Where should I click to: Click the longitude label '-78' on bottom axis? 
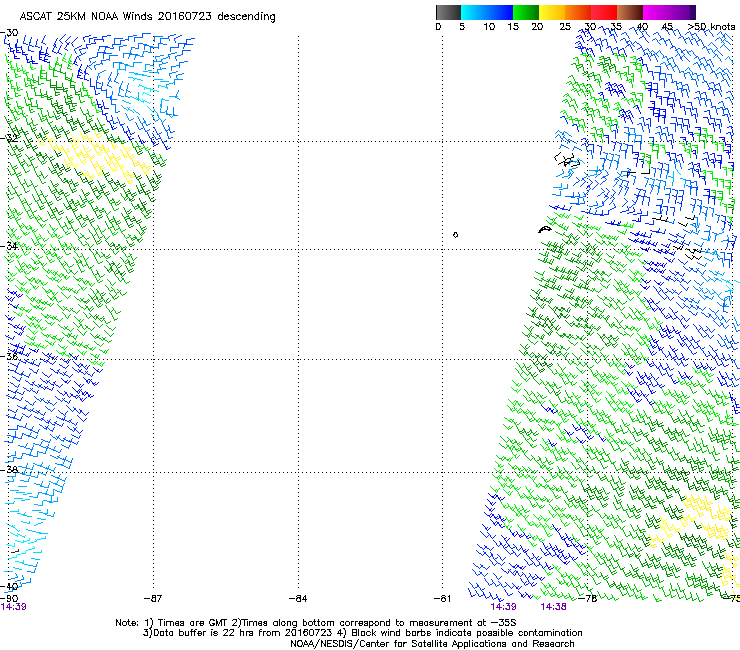[x=588, y=599]
